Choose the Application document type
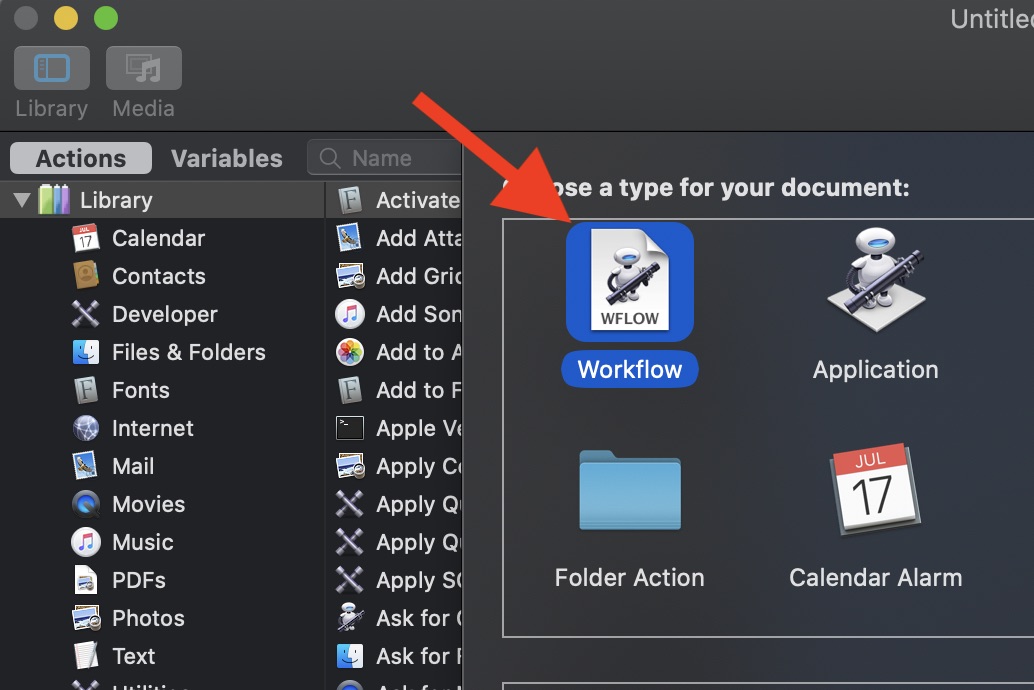This screenshot has width=1034, height=690. pyautogui.click(x=874, y=281)
